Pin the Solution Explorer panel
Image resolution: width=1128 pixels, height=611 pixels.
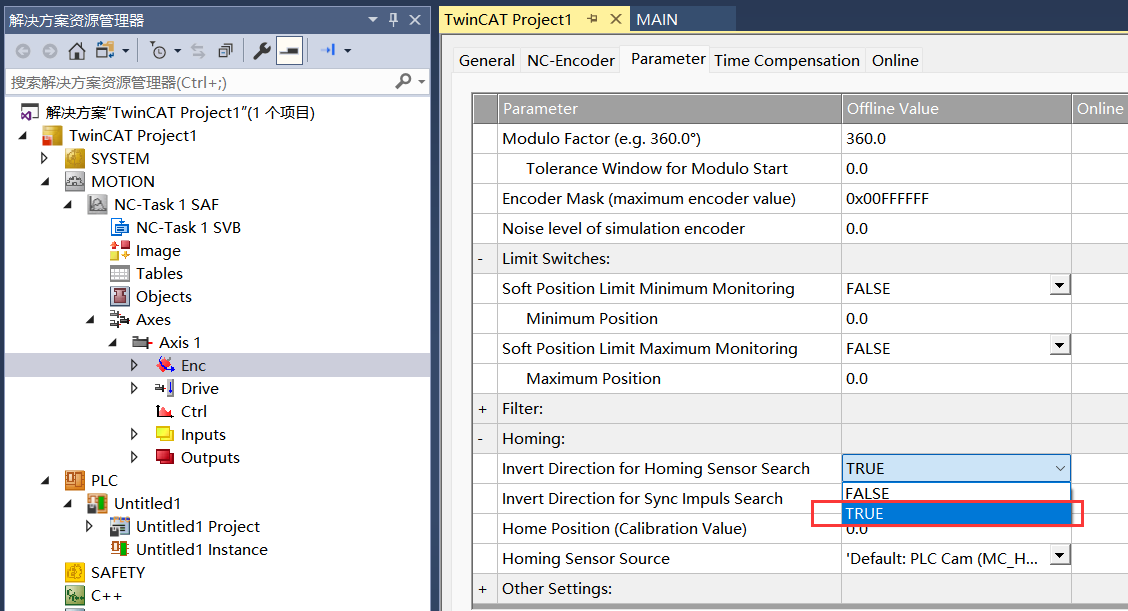[394, 19]
